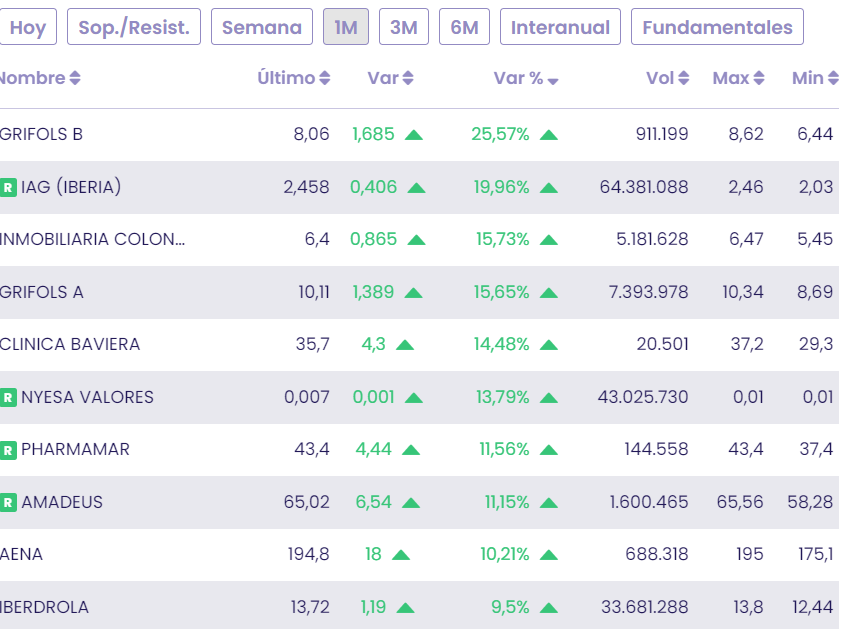The height and width of the screenshot is (629, 854).
Task: Switch to the Semana tab
Action: [262, 27]
